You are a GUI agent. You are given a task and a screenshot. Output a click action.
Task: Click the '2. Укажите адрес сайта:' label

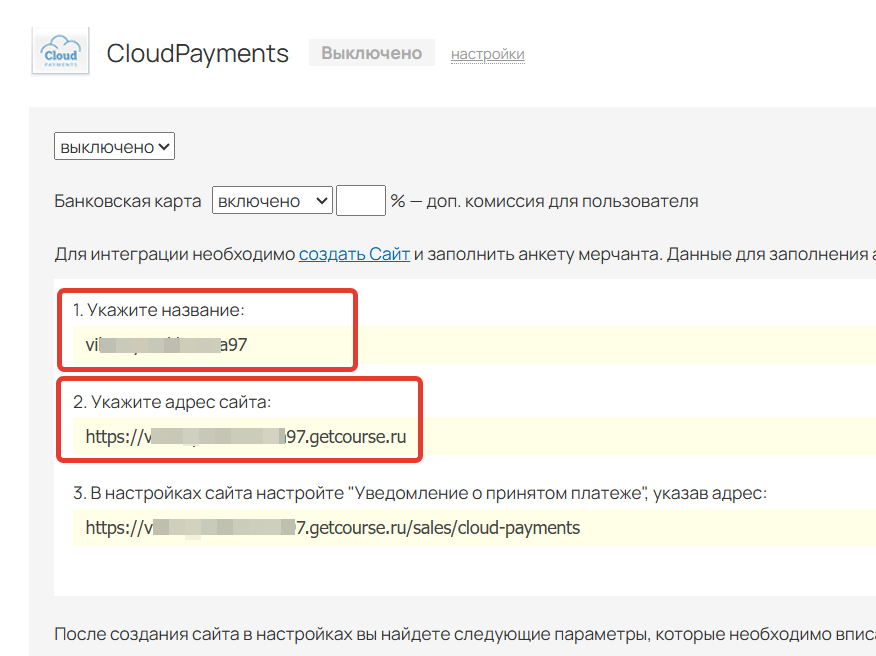172,402
